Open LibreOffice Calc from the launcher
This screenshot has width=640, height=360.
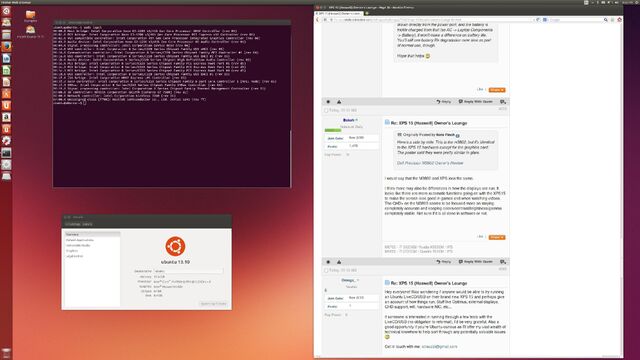point(6,70)
